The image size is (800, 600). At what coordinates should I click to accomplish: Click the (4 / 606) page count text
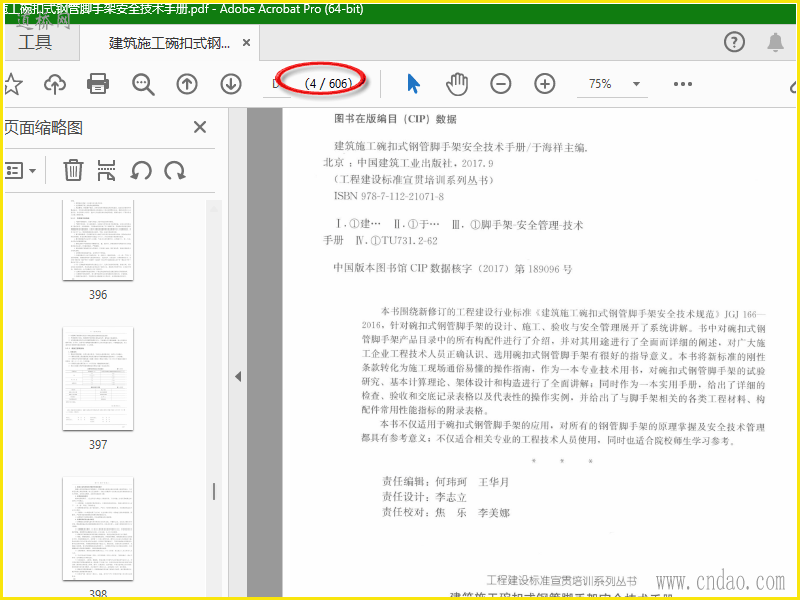[328, 84]
